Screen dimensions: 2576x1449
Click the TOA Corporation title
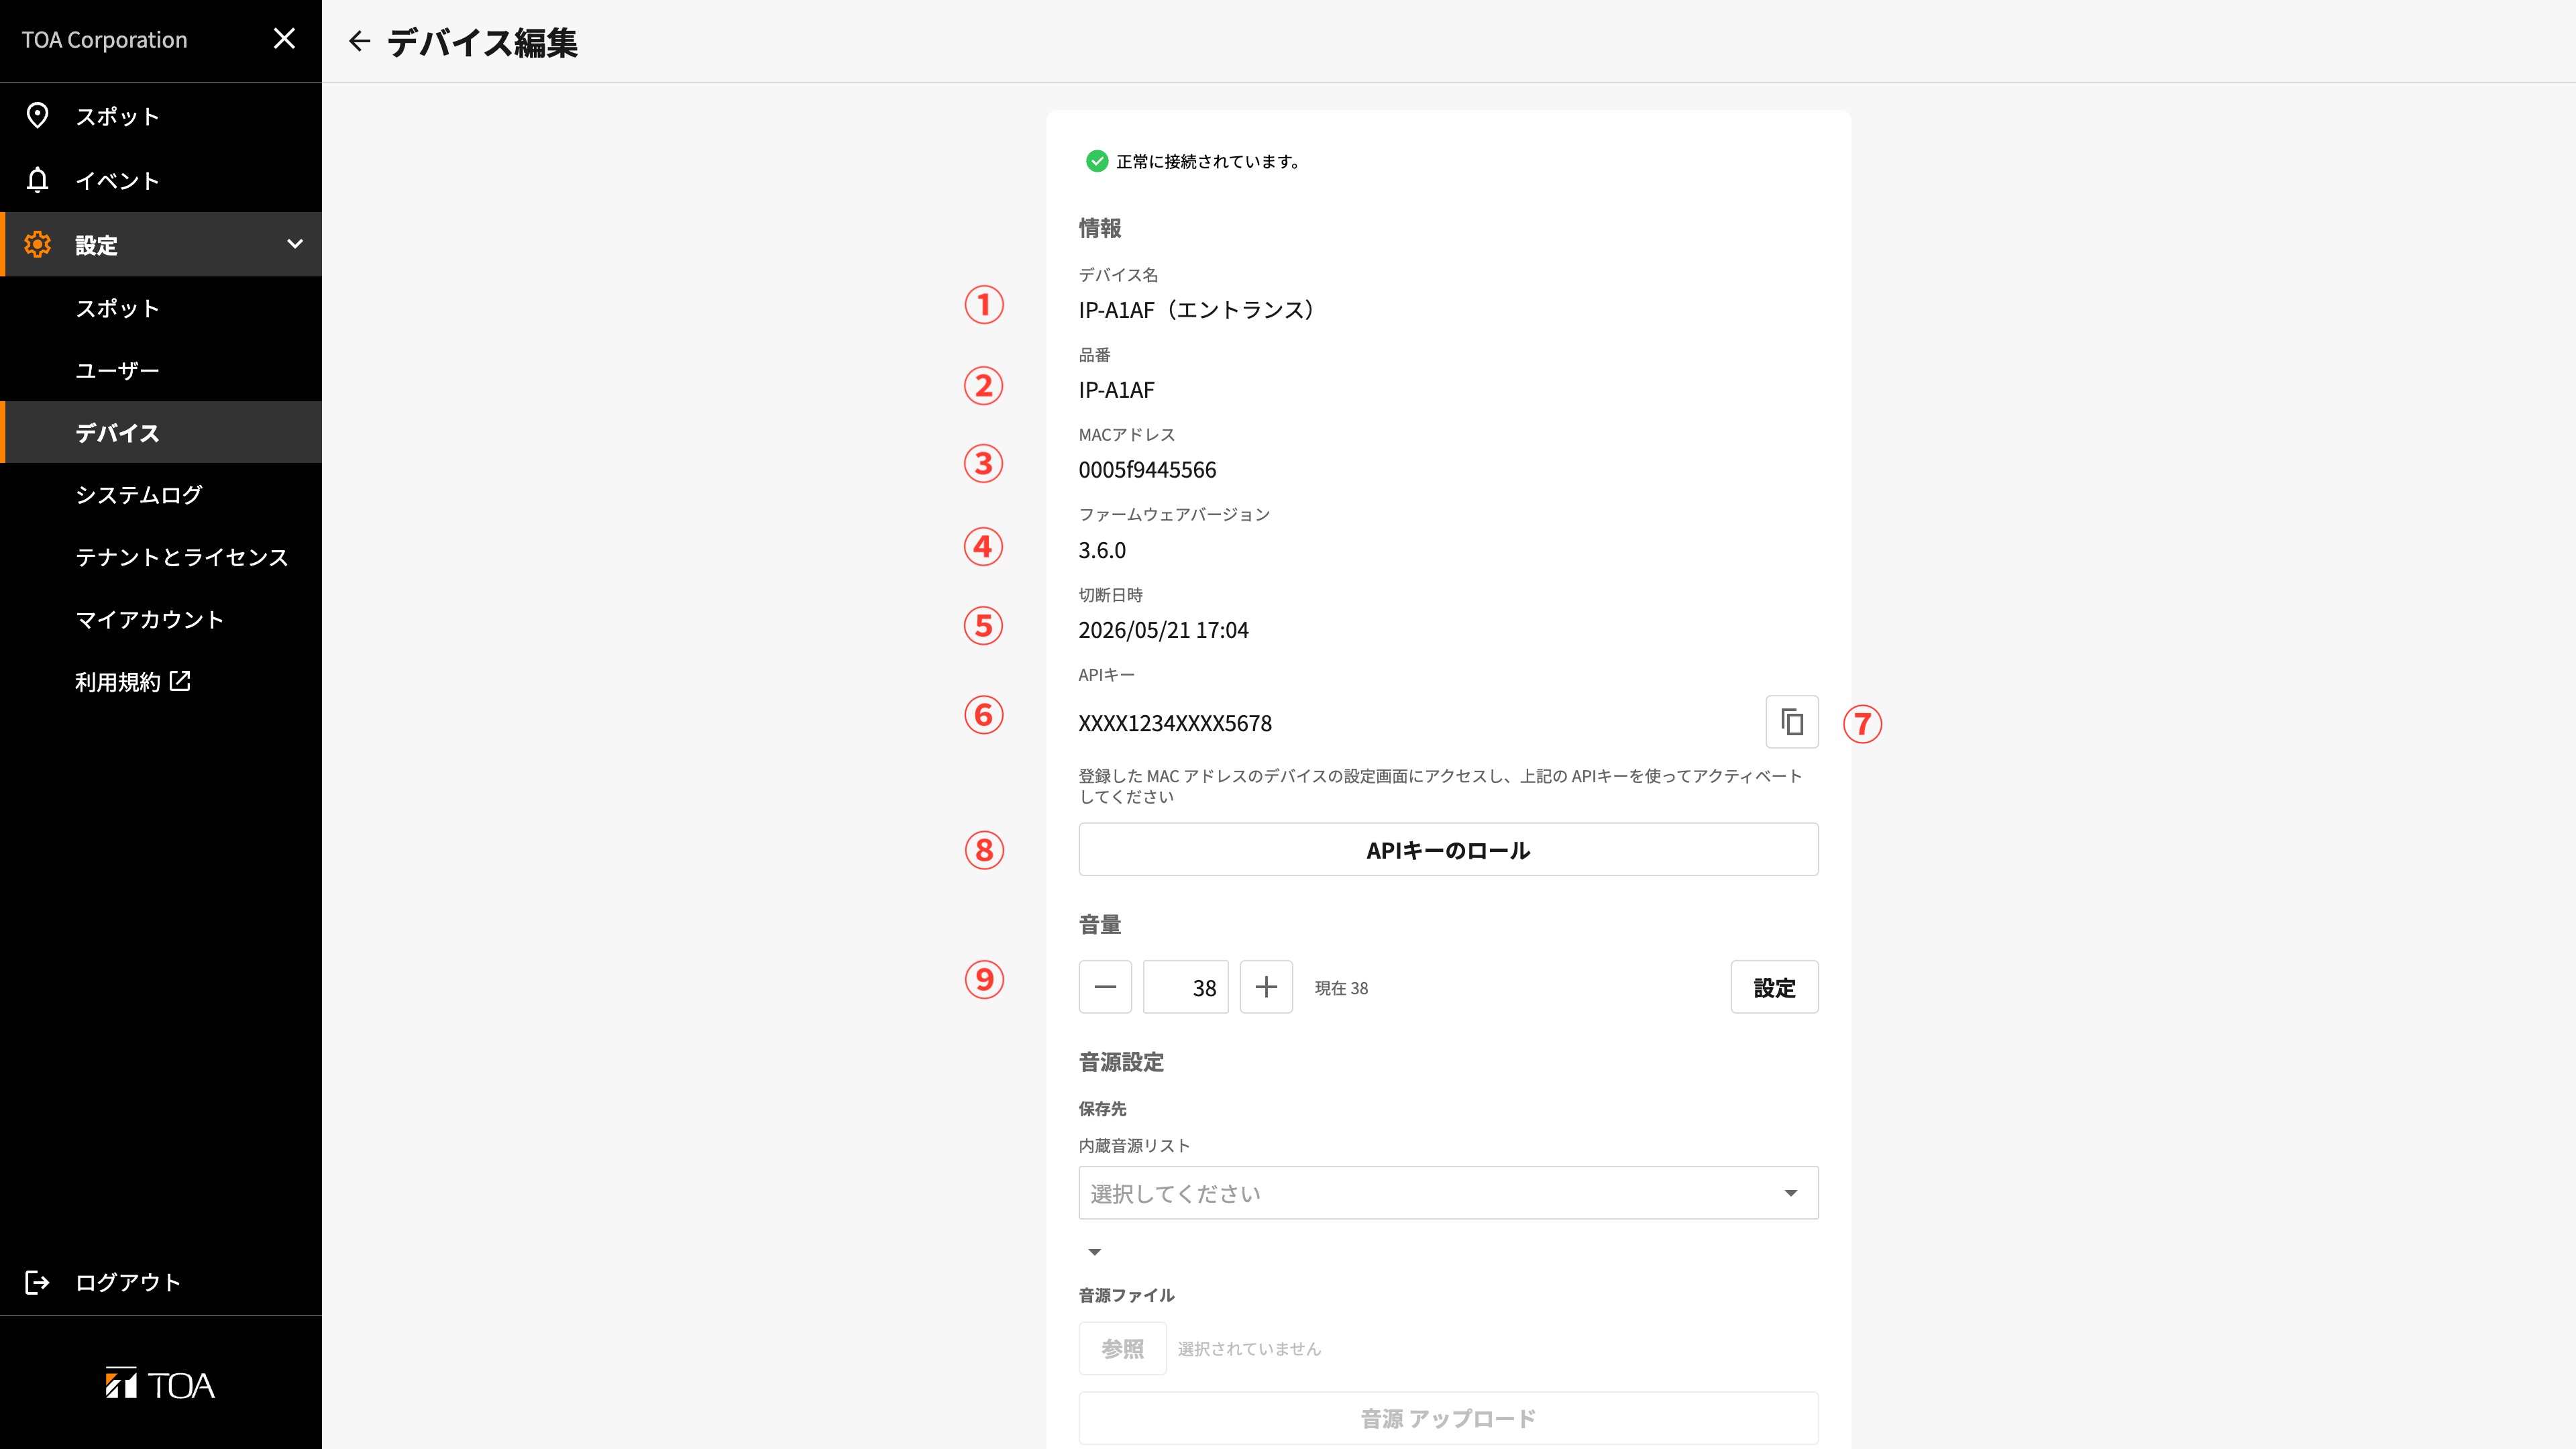click(104, 40)
